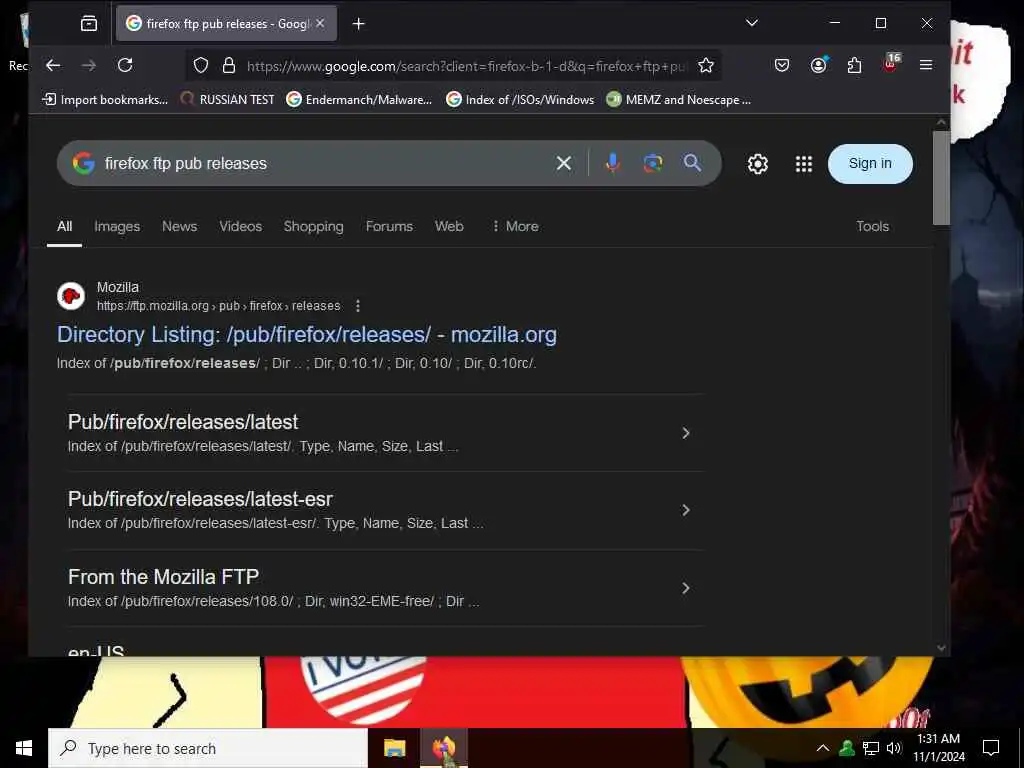View site security padlock info
Viewport: 1024px width, 768px height.
(x=229, y=65)
